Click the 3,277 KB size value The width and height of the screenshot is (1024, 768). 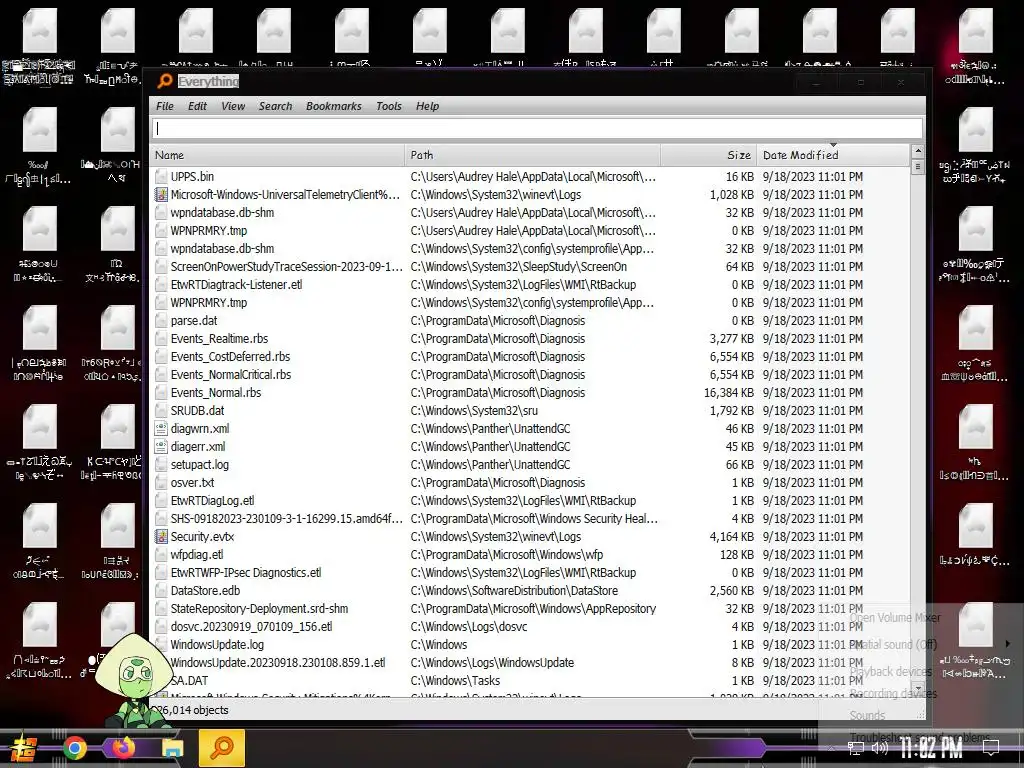[x=732, y=338]
